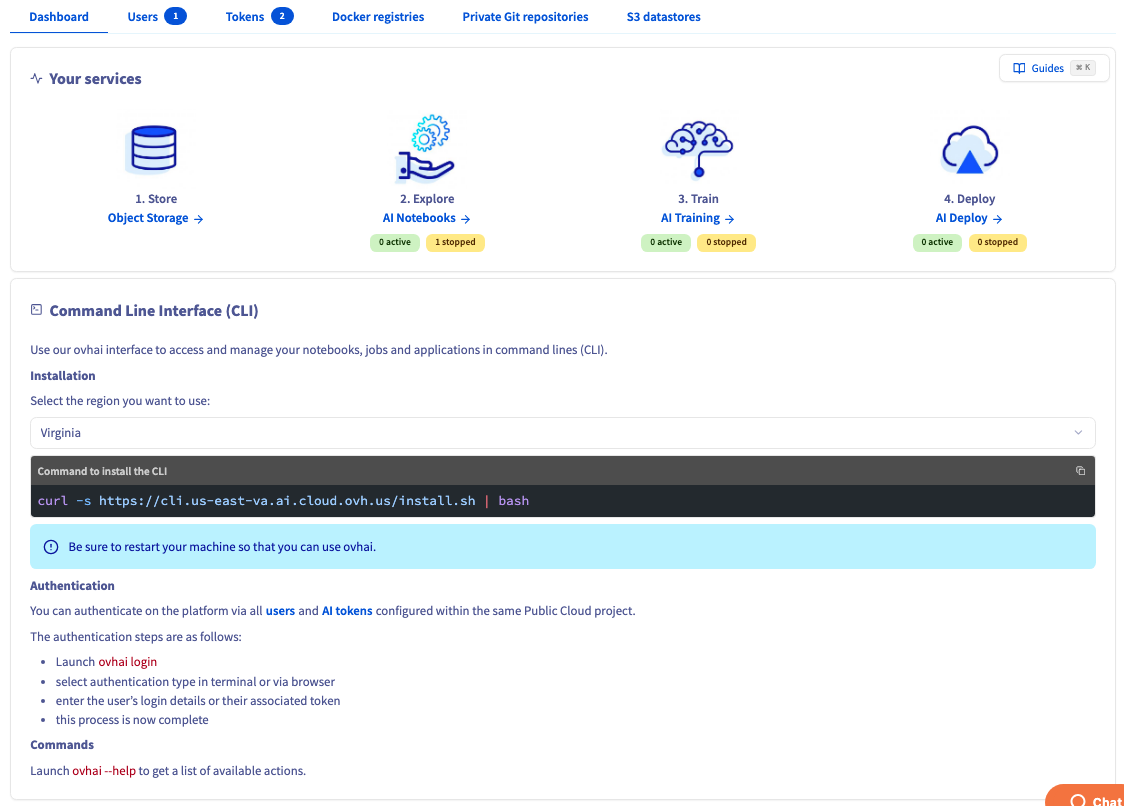Click the Object Storage database icon
Screen dimensions: 1124x806
(x=153, y=149)
